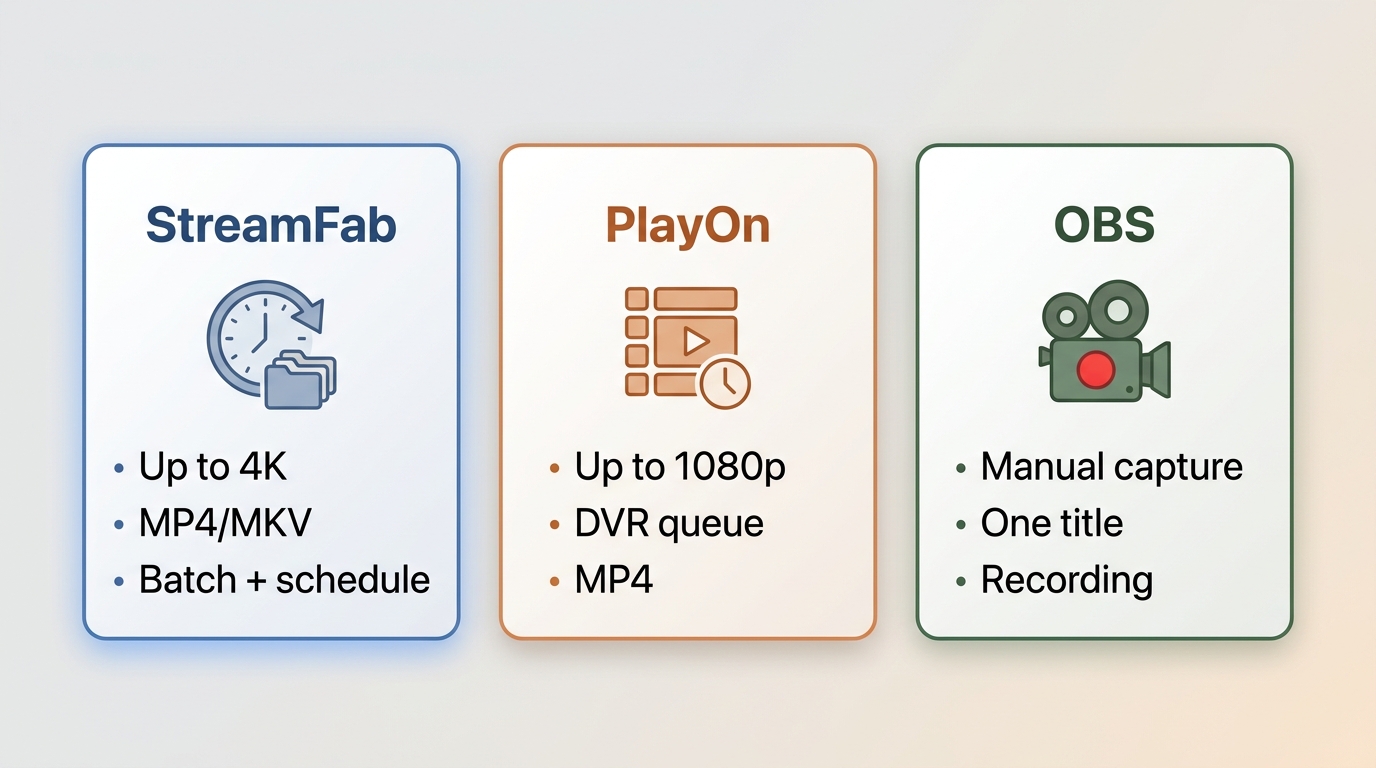Click the "One title" text
Image resolution: width=1376 pixels, height=768 pixels.
(1052, 523)
